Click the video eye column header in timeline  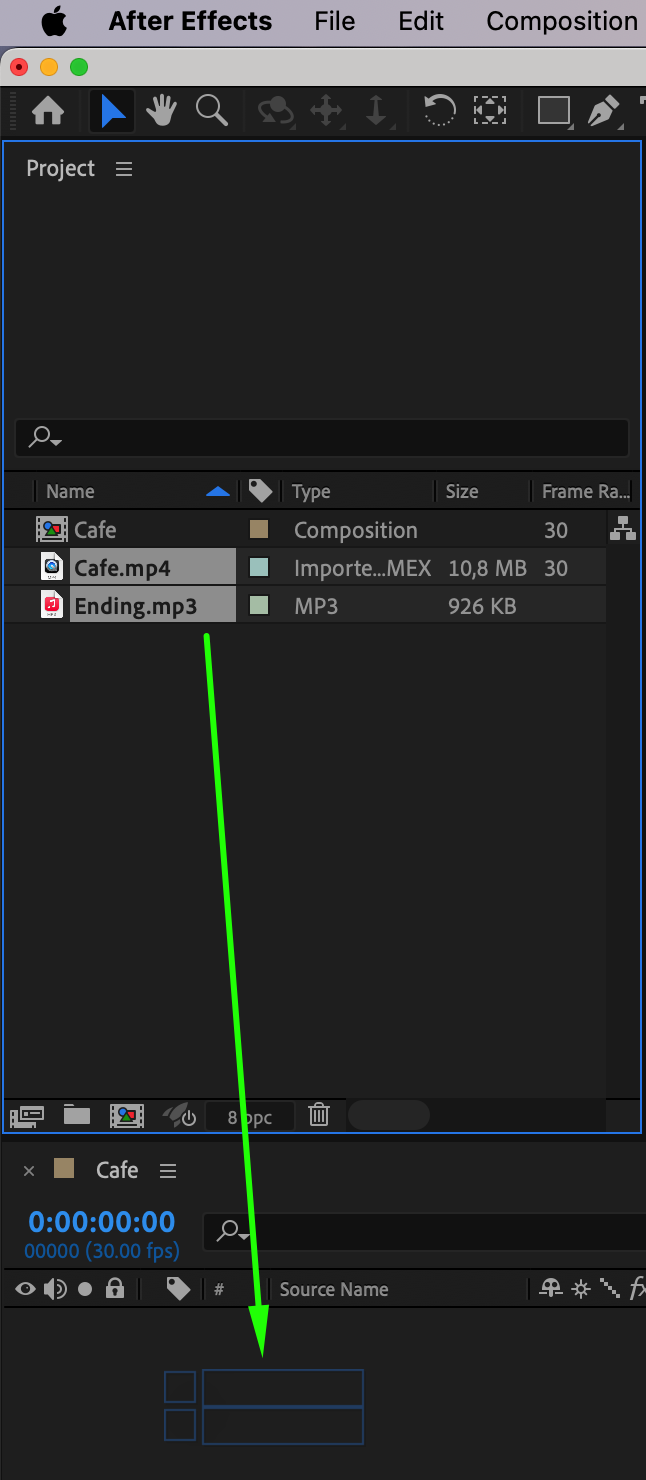(x=25, y=1289)
